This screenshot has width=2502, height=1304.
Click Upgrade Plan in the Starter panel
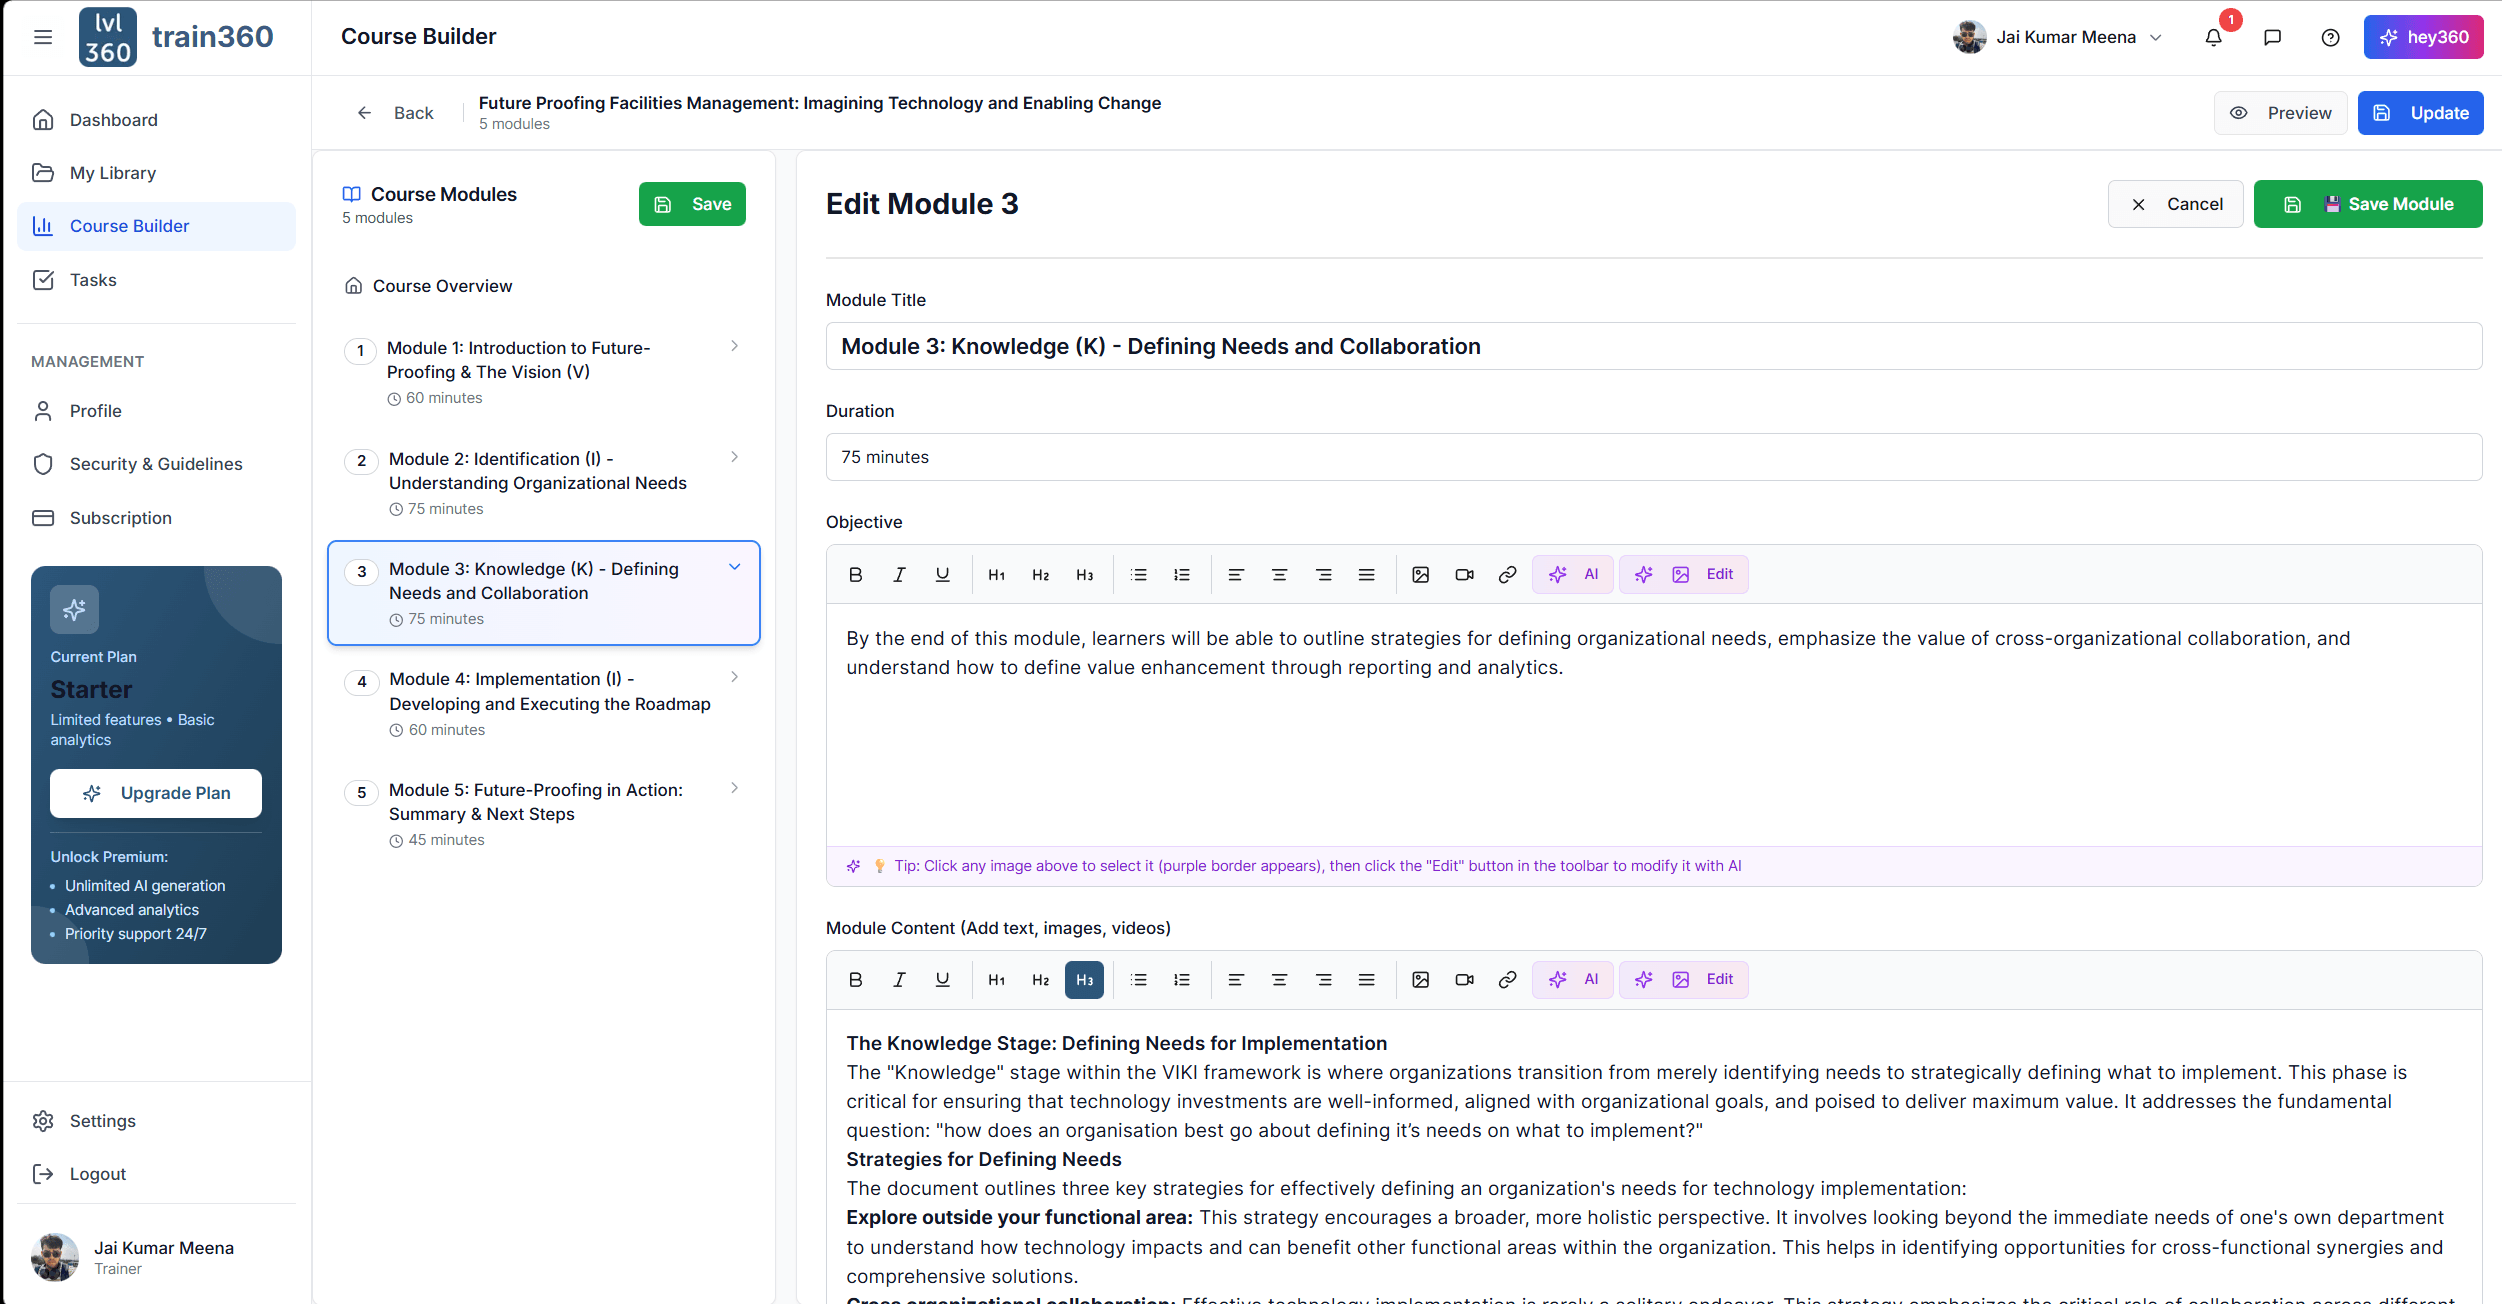(155, 793)
